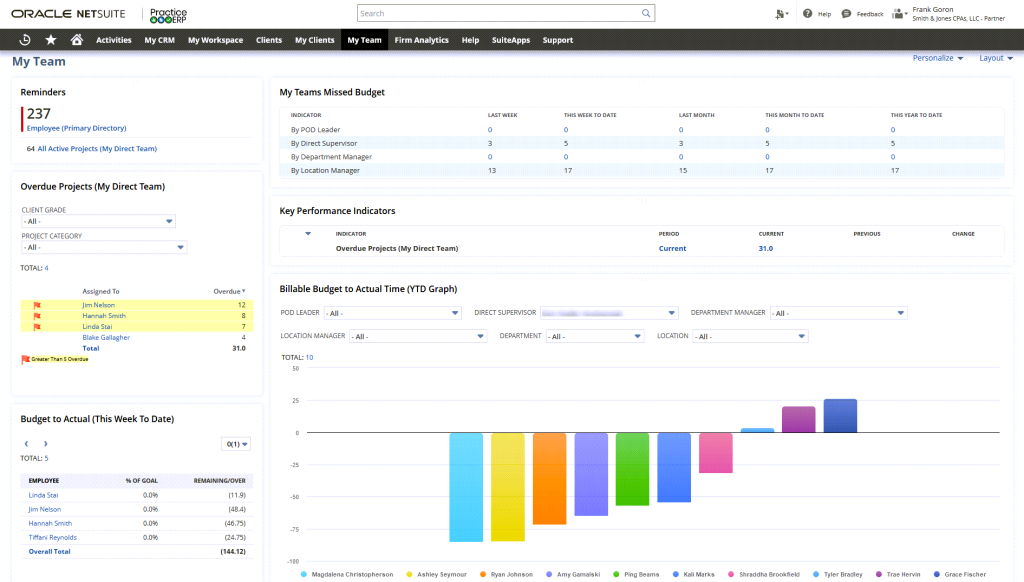
Task: Open the POD LEADER dropdown
Action: [x=395, y=312]
